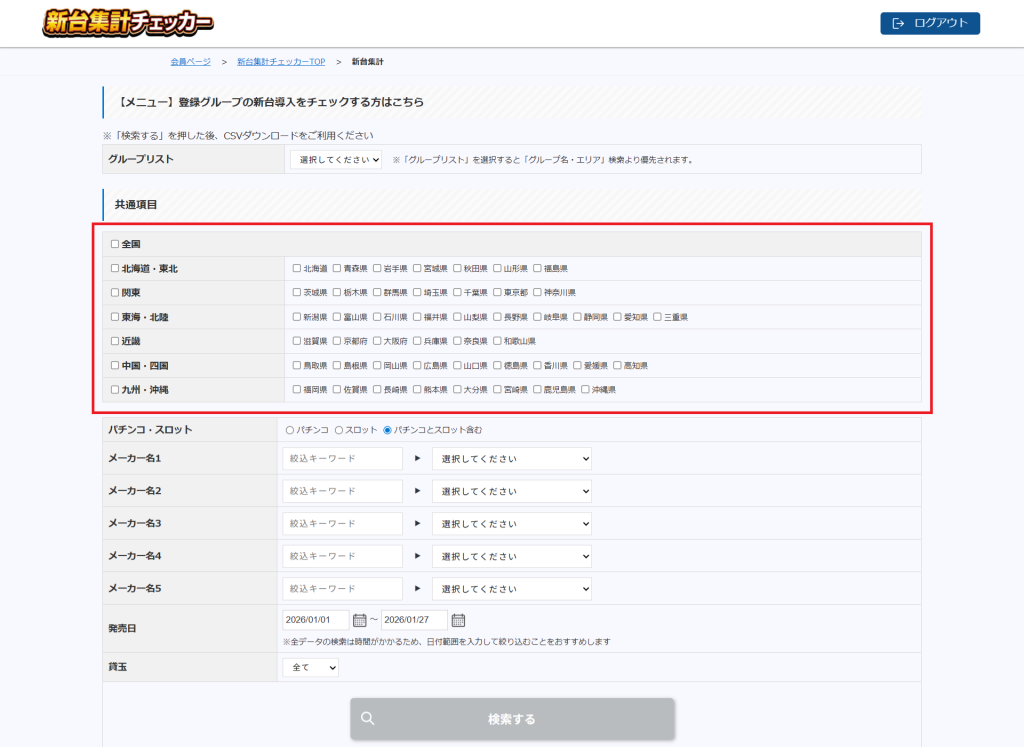
Task: Click the 新台集計チェッカー logo
Action: [128, 23]
